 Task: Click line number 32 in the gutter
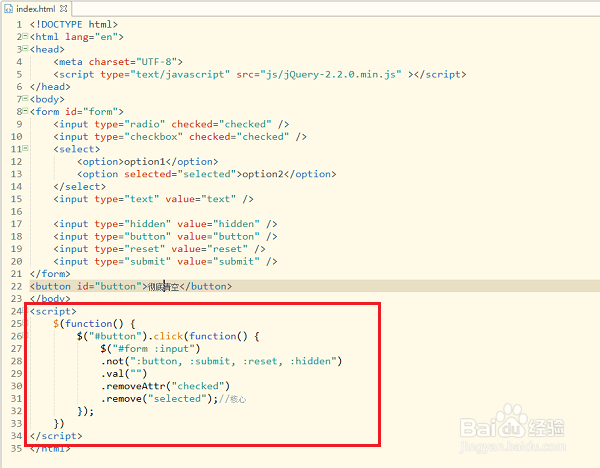[16, 411]
